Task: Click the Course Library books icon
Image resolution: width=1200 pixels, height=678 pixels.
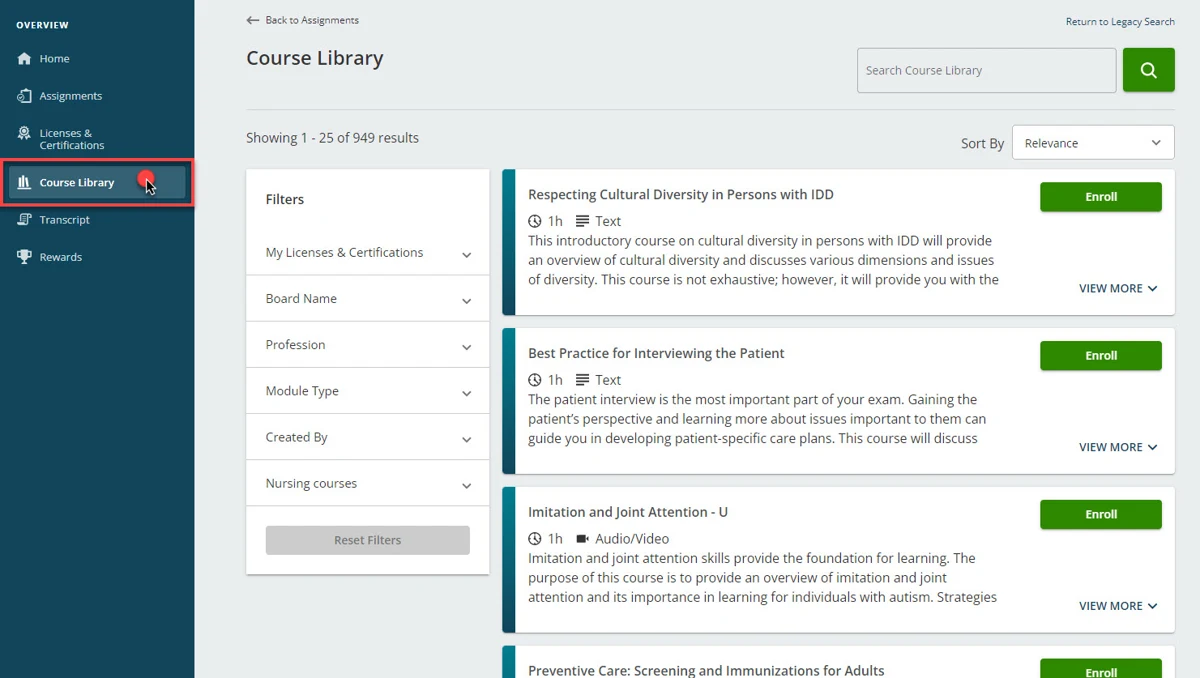Action: (x=25, y=183)
